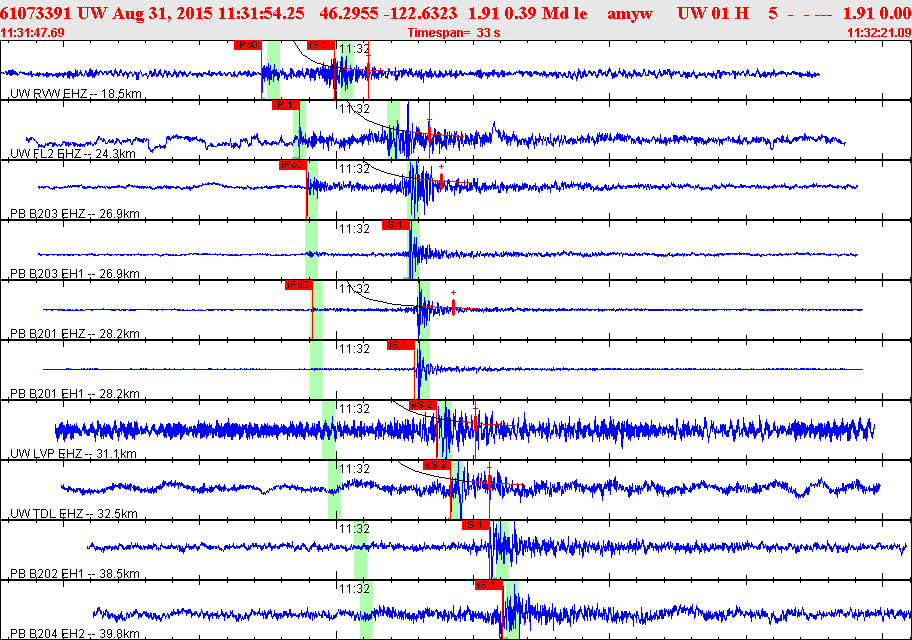Viewport: 912px width, 640px height.
Task: Click coordinates '46.2955 -122.6323' in header
Action: tap(388, 13)
